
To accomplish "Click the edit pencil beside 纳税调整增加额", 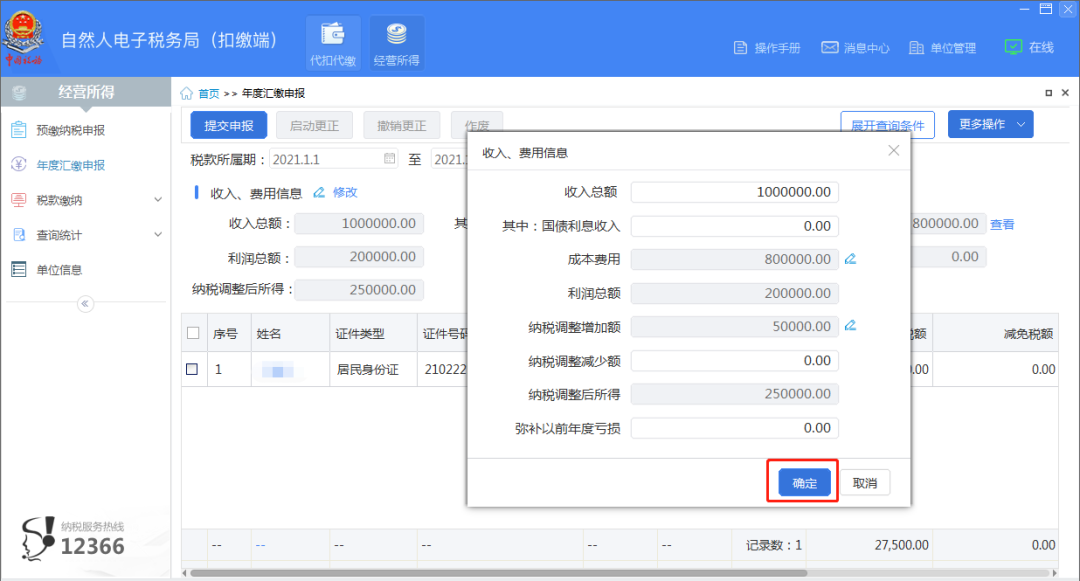I will click(x=851, y=326).
